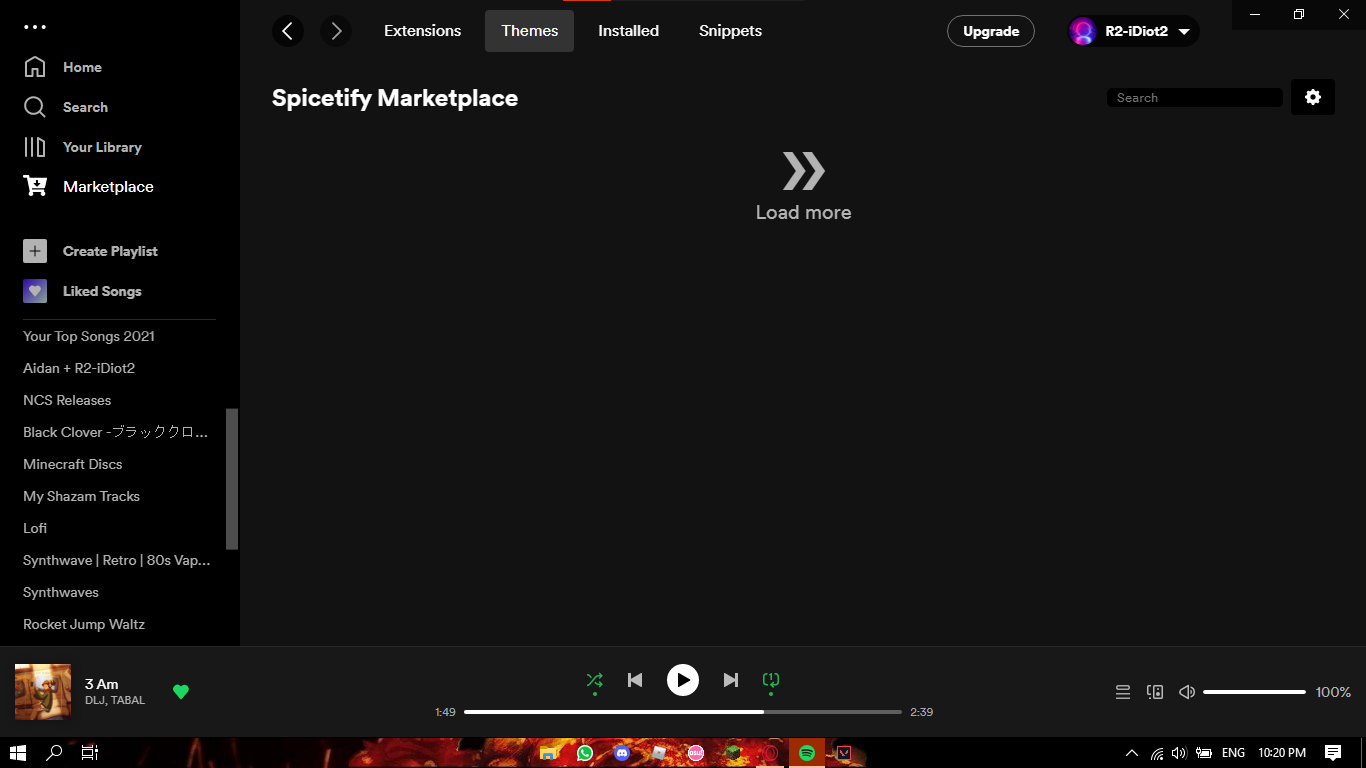
Task: Open WhatsApp from the taskbar
Action: [x=585, y=753]
